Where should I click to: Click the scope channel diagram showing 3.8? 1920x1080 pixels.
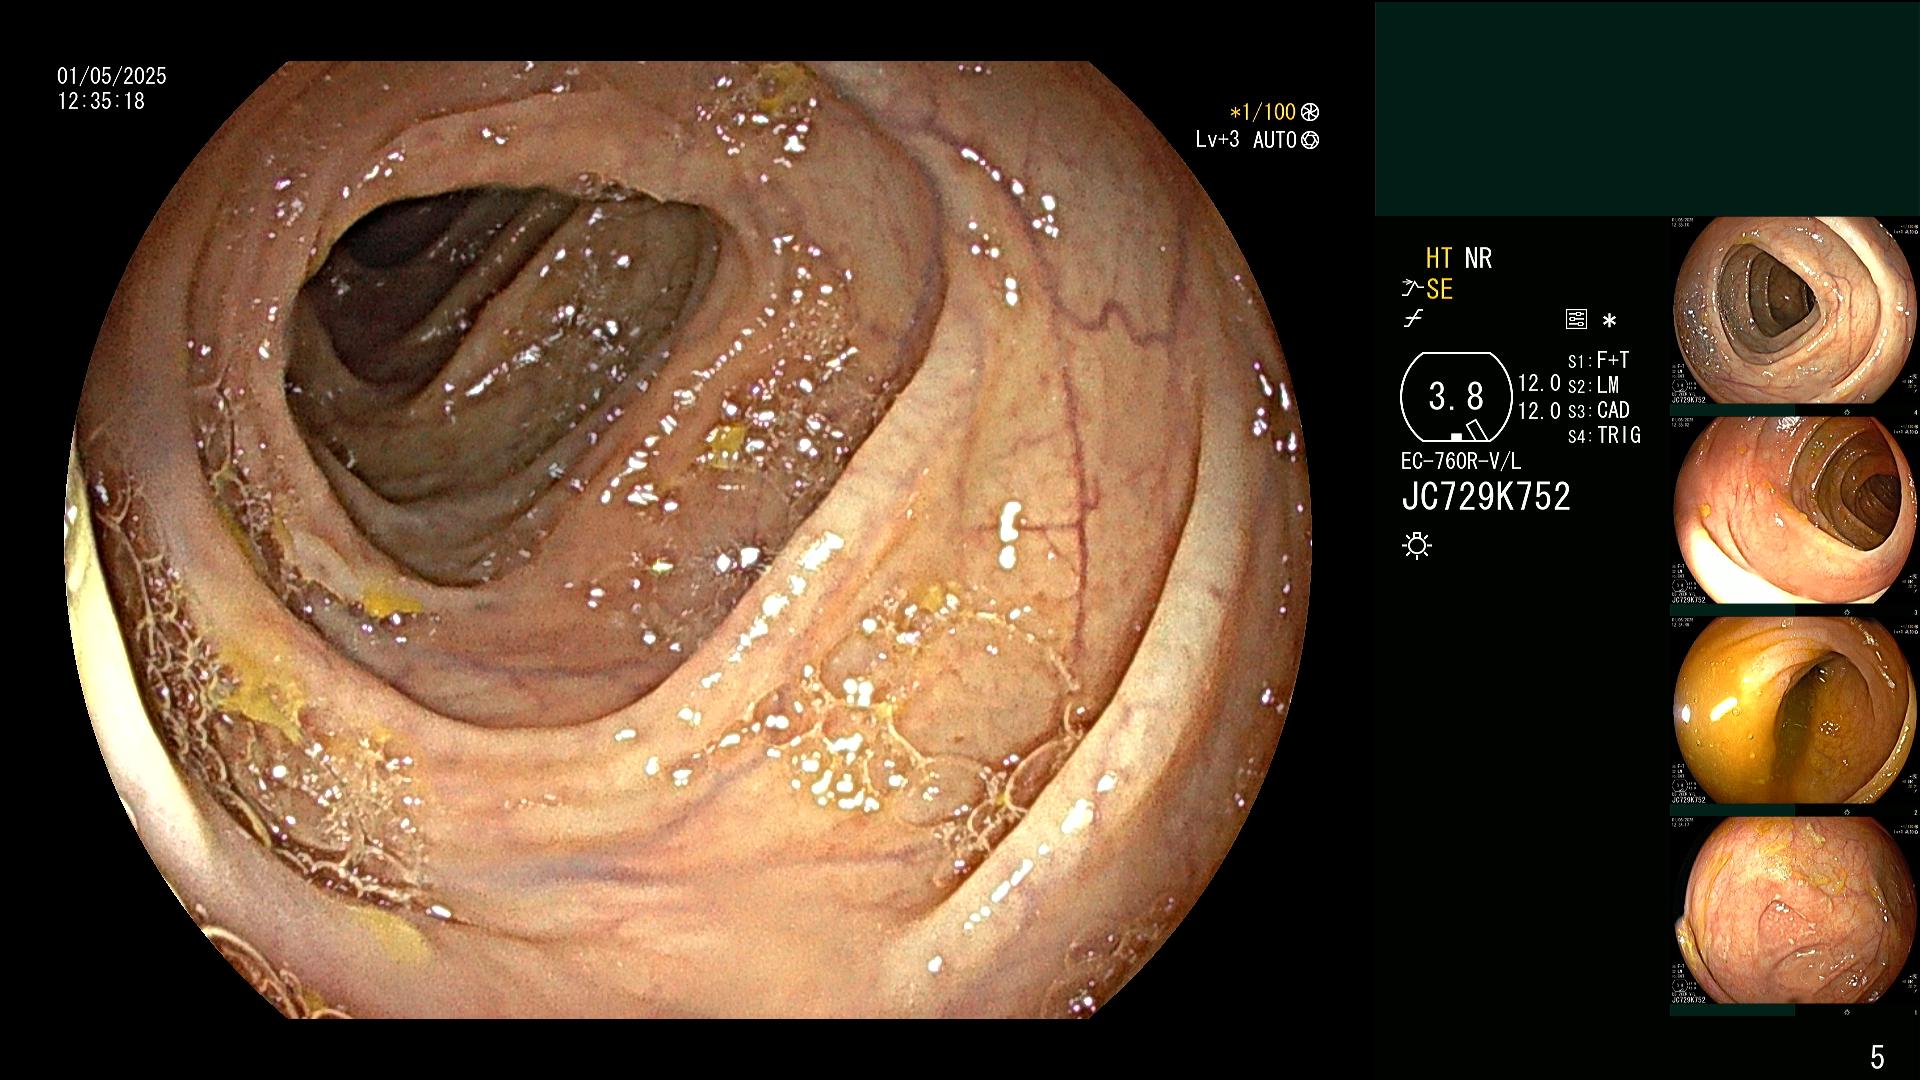1456,397
